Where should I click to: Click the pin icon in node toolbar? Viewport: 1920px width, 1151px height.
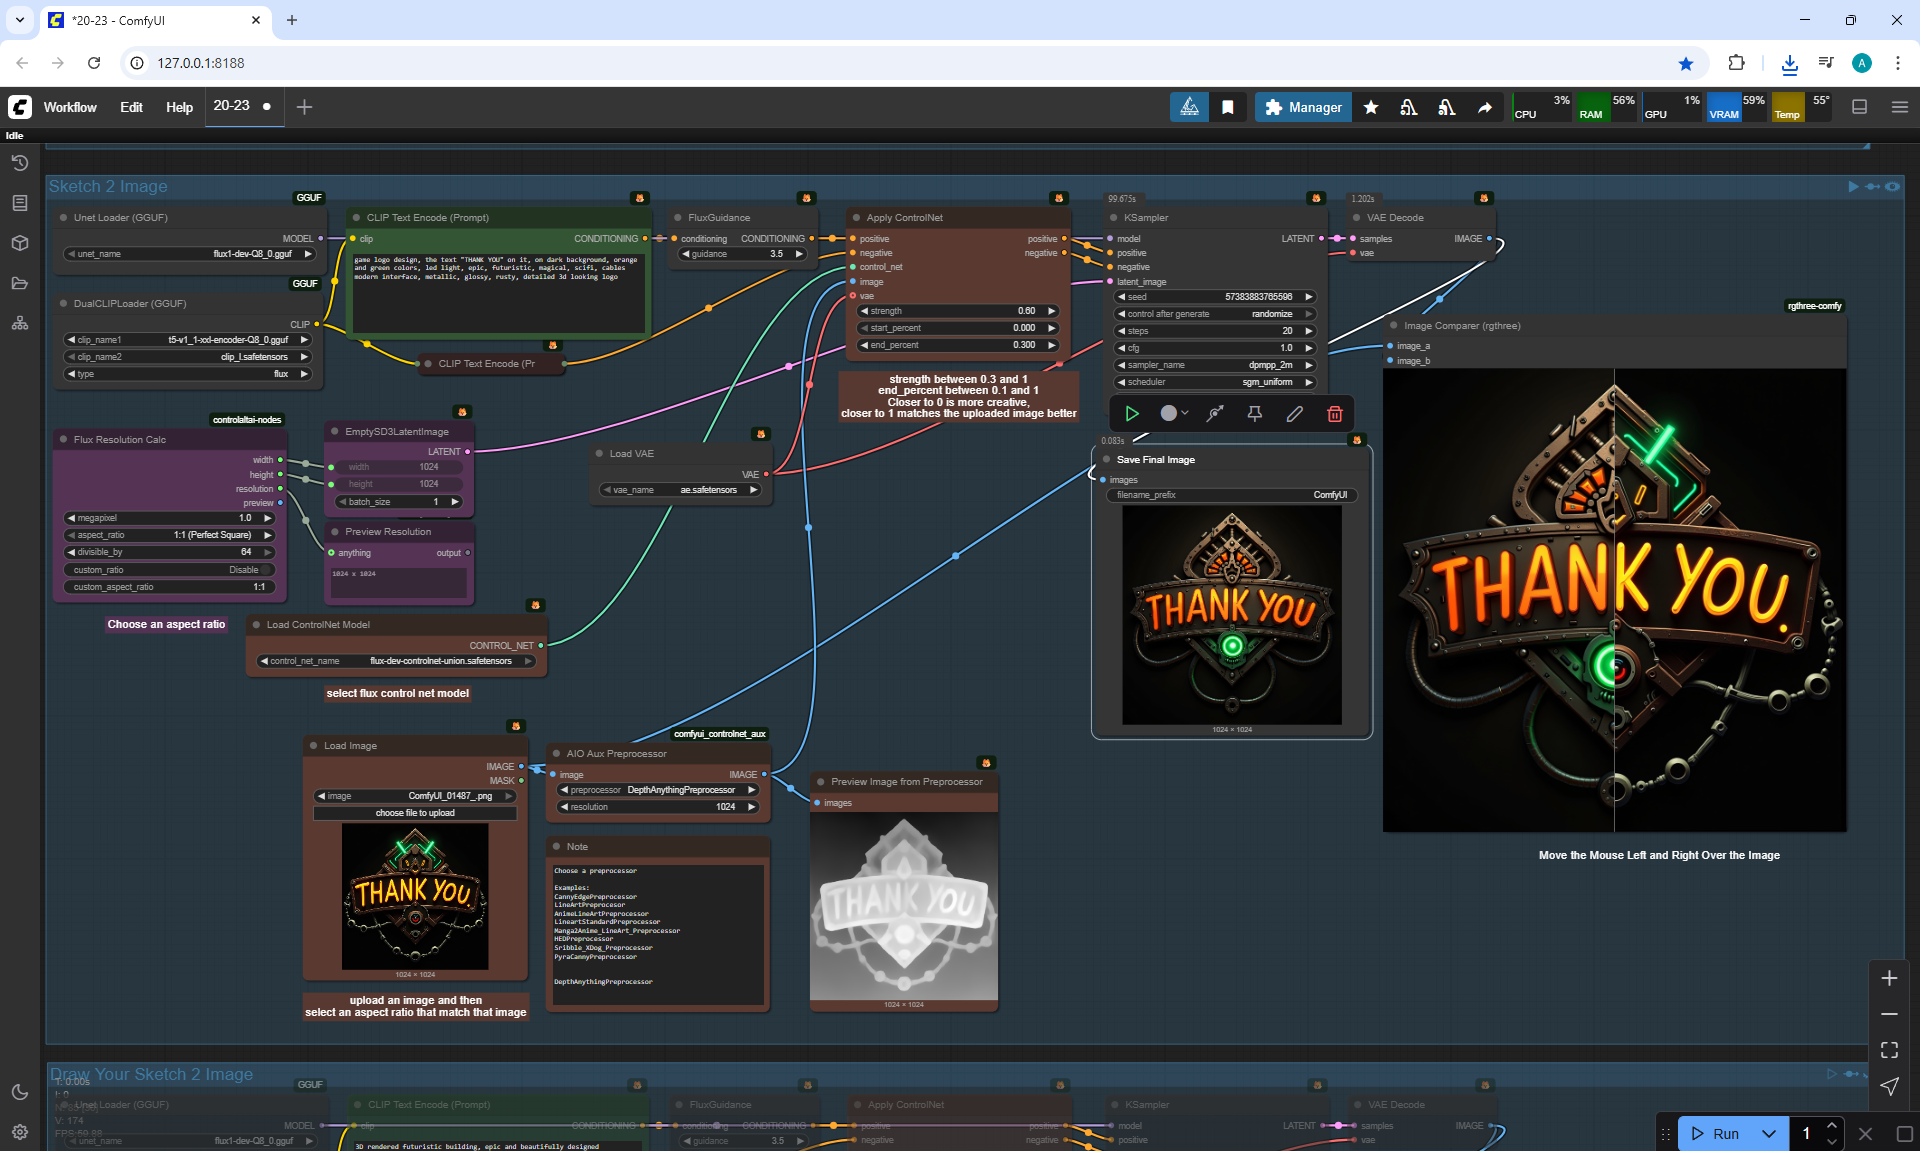(x=1254, y=414)
